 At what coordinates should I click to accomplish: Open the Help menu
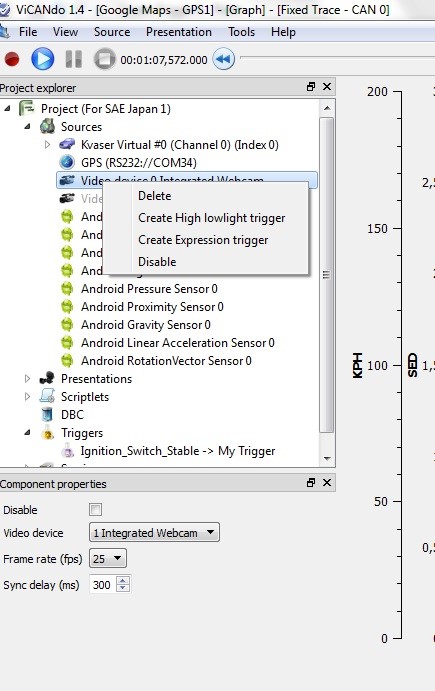[283, 32]
